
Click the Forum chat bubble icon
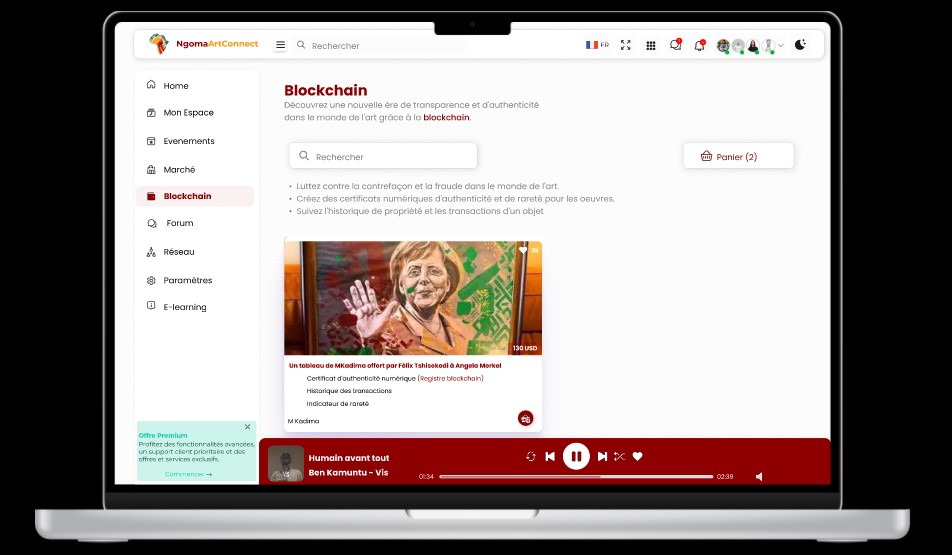[x=152, y=223]
